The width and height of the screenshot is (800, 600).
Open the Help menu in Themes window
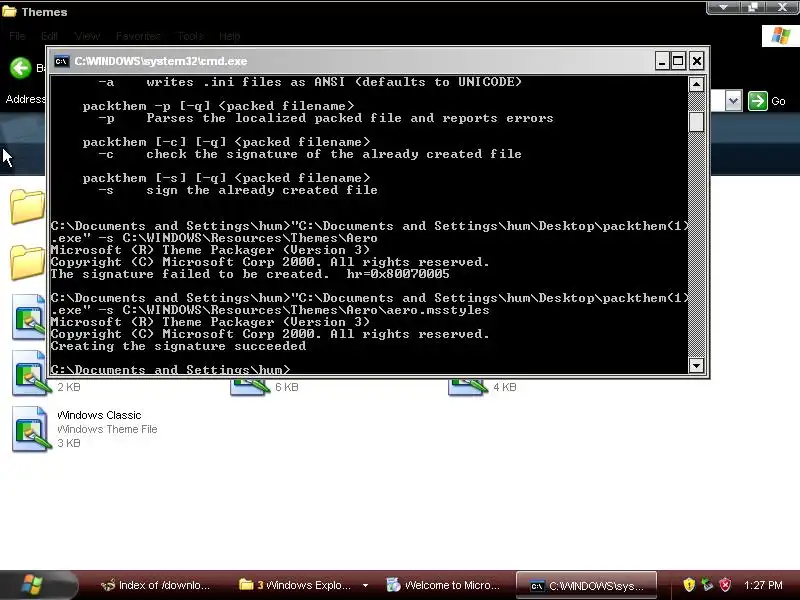(230, 36)
